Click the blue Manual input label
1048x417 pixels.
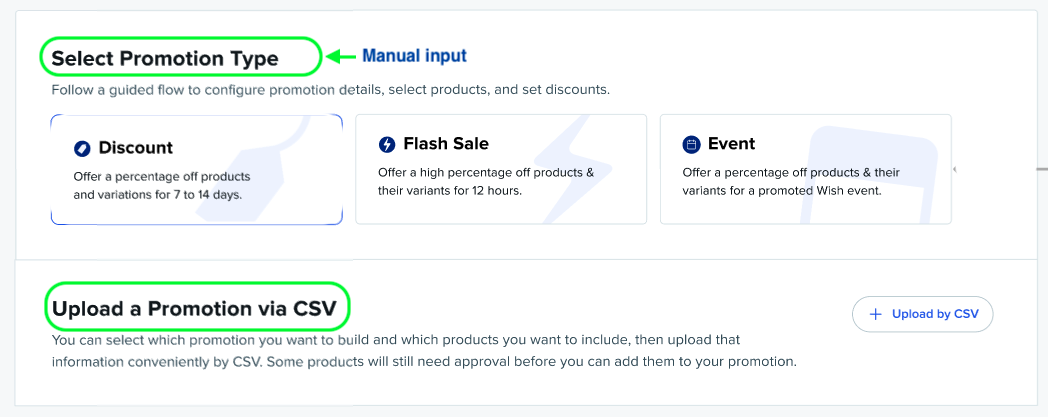414,56
